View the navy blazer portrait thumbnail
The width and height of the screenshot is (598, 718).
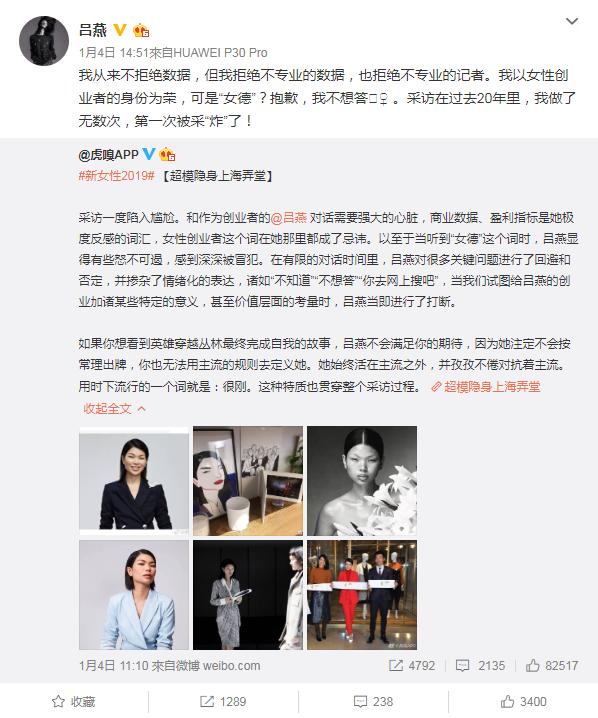click(x=134, y=481)
